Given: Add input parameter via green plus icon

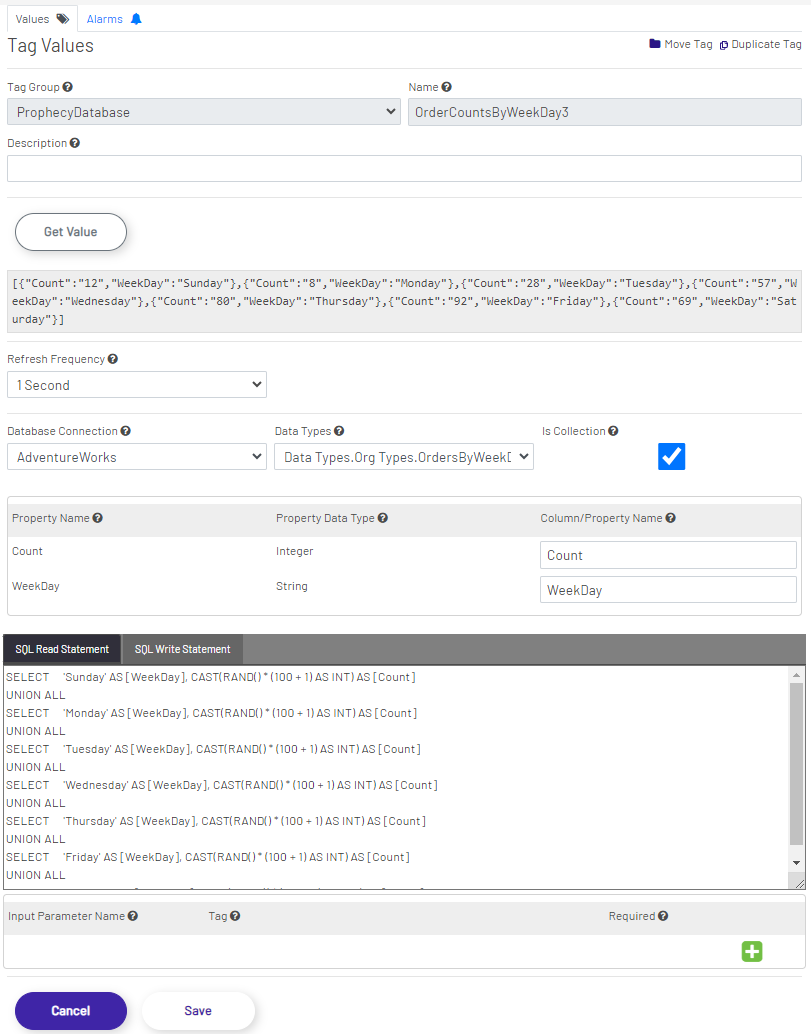Looking at the screenshot, I should tap(752, 951).
